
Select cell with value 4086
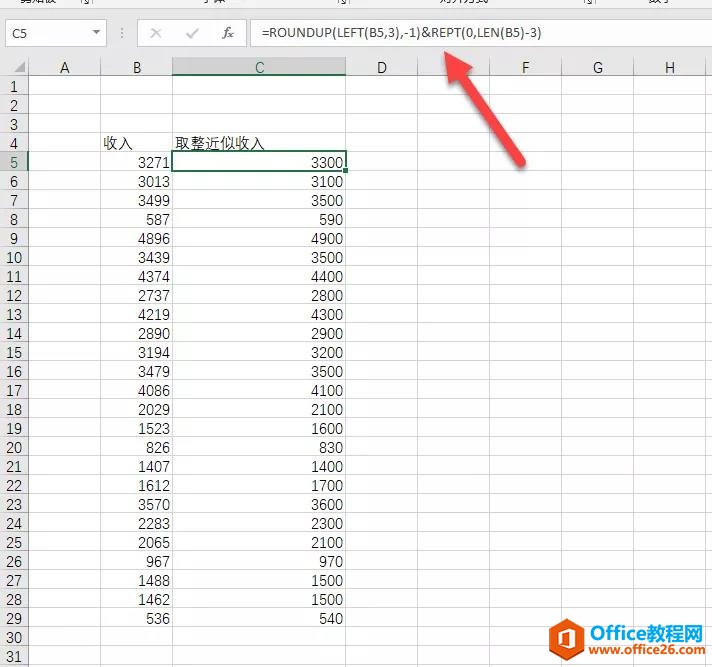pyautogui.click(x=137, y=390)
